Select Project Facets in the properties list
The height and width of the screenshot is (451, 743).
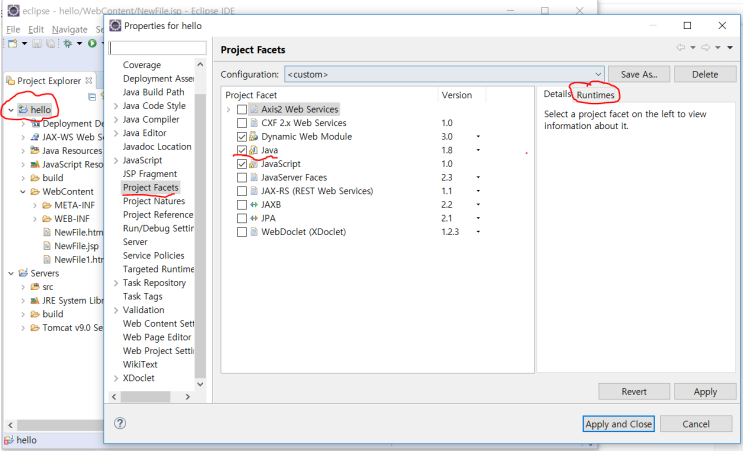point(151,188)
